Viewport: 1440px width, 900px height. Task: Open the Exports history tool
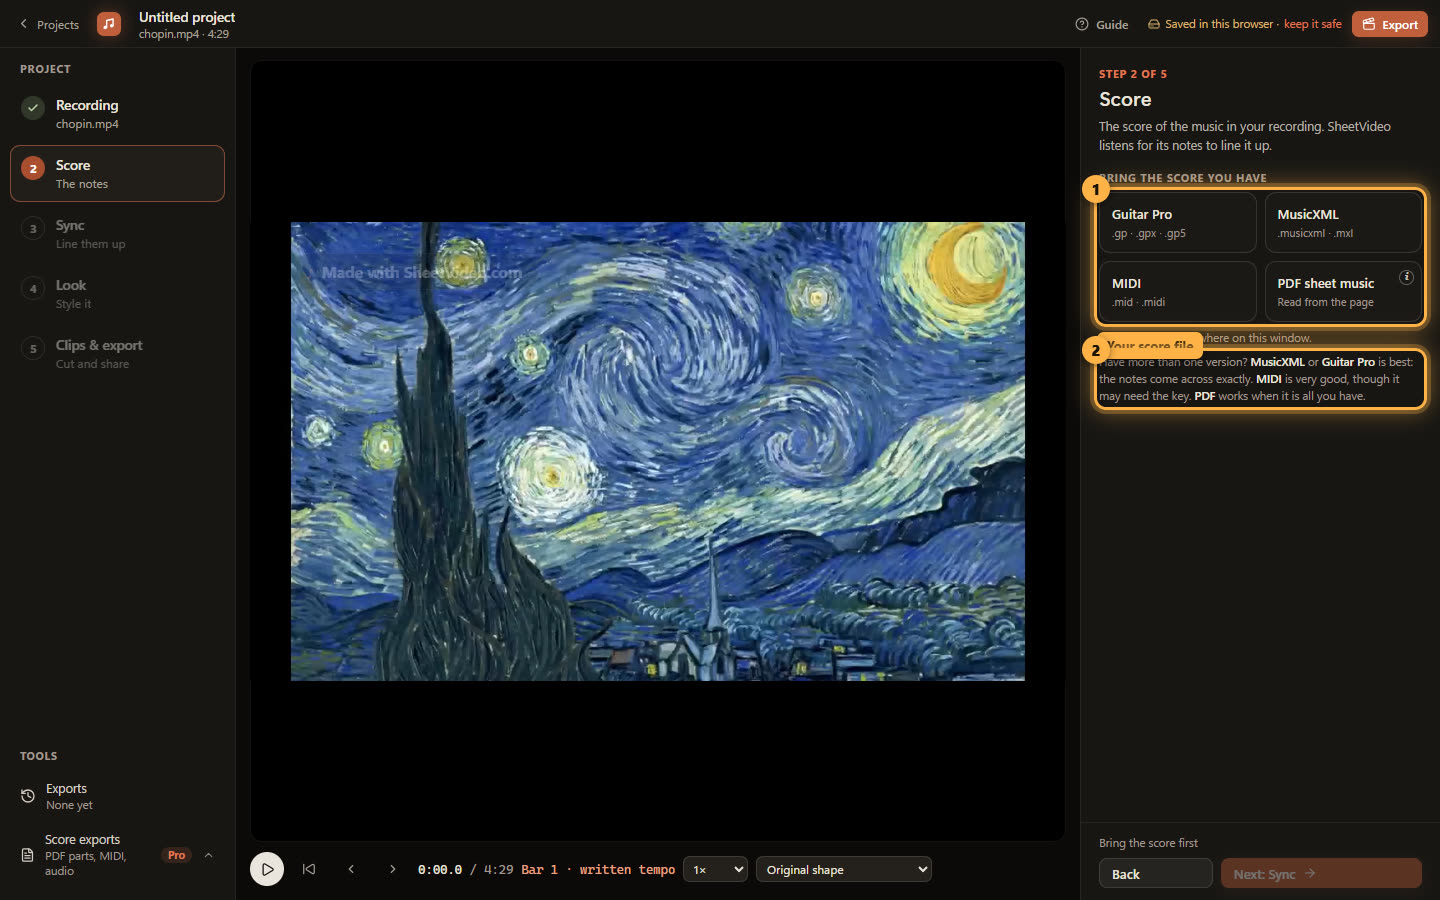click(x=117, y=796)
